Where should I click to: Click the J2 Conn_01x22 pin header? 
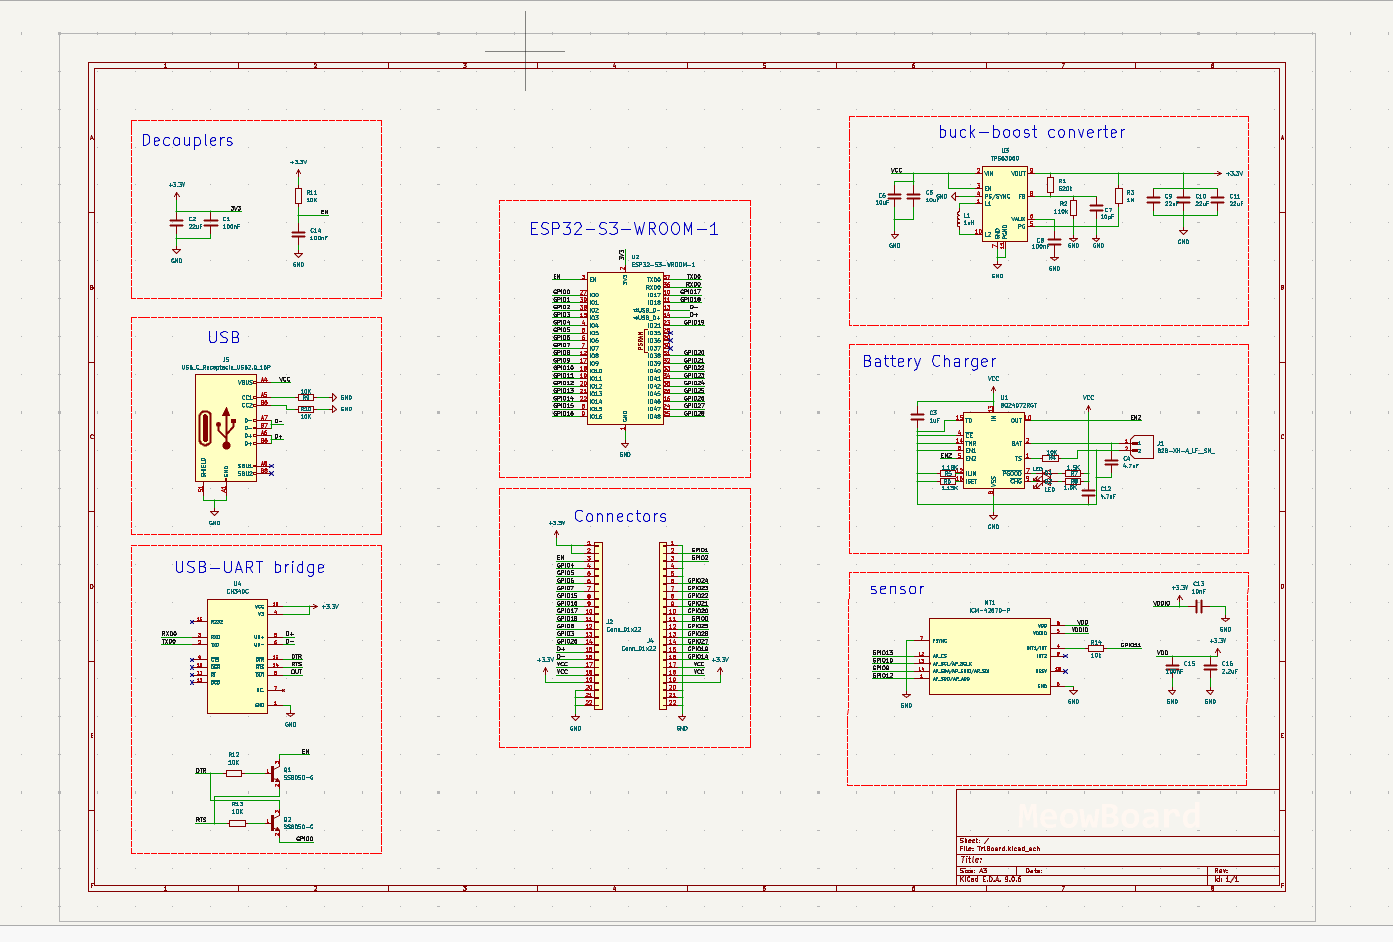click(598, 626)
